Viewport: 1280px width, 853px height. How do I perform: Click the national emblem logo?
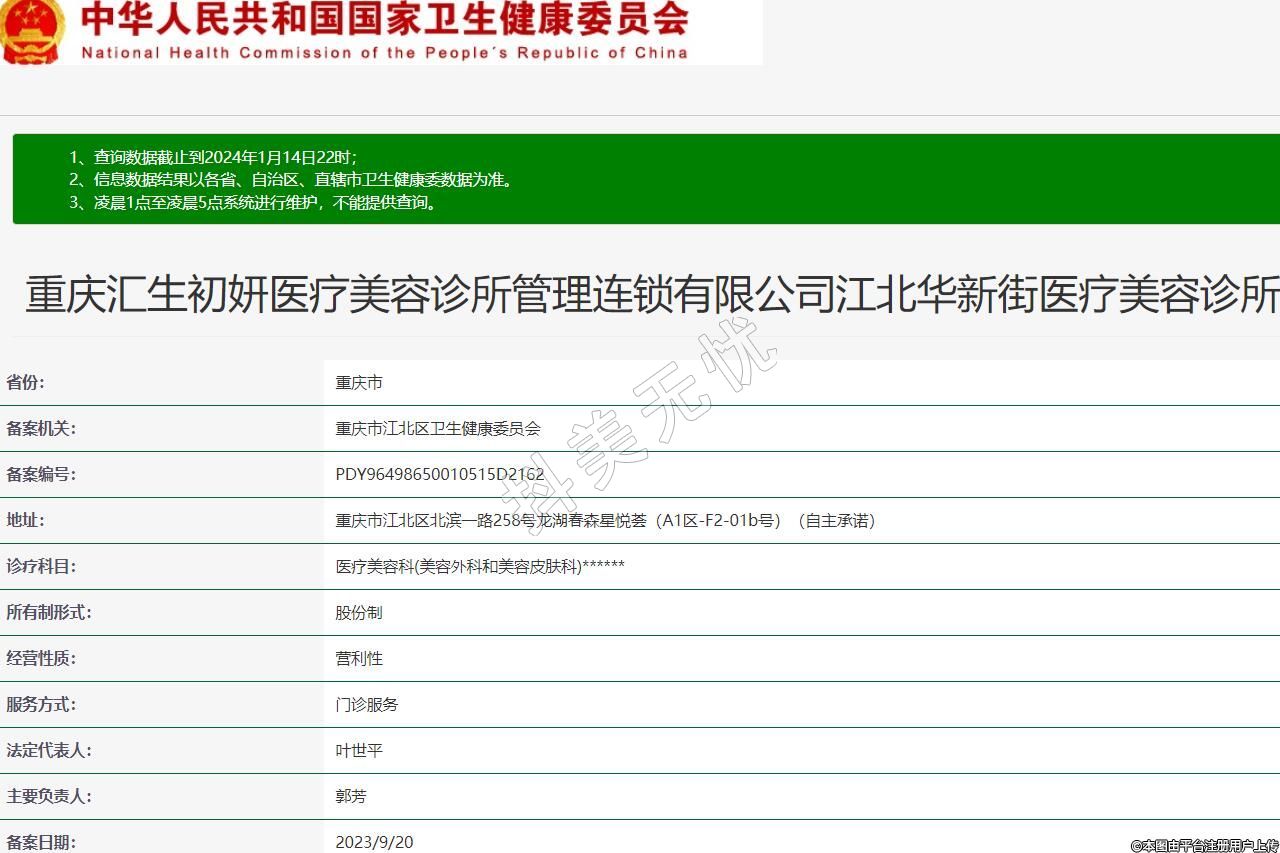click(x=32, y=30)
